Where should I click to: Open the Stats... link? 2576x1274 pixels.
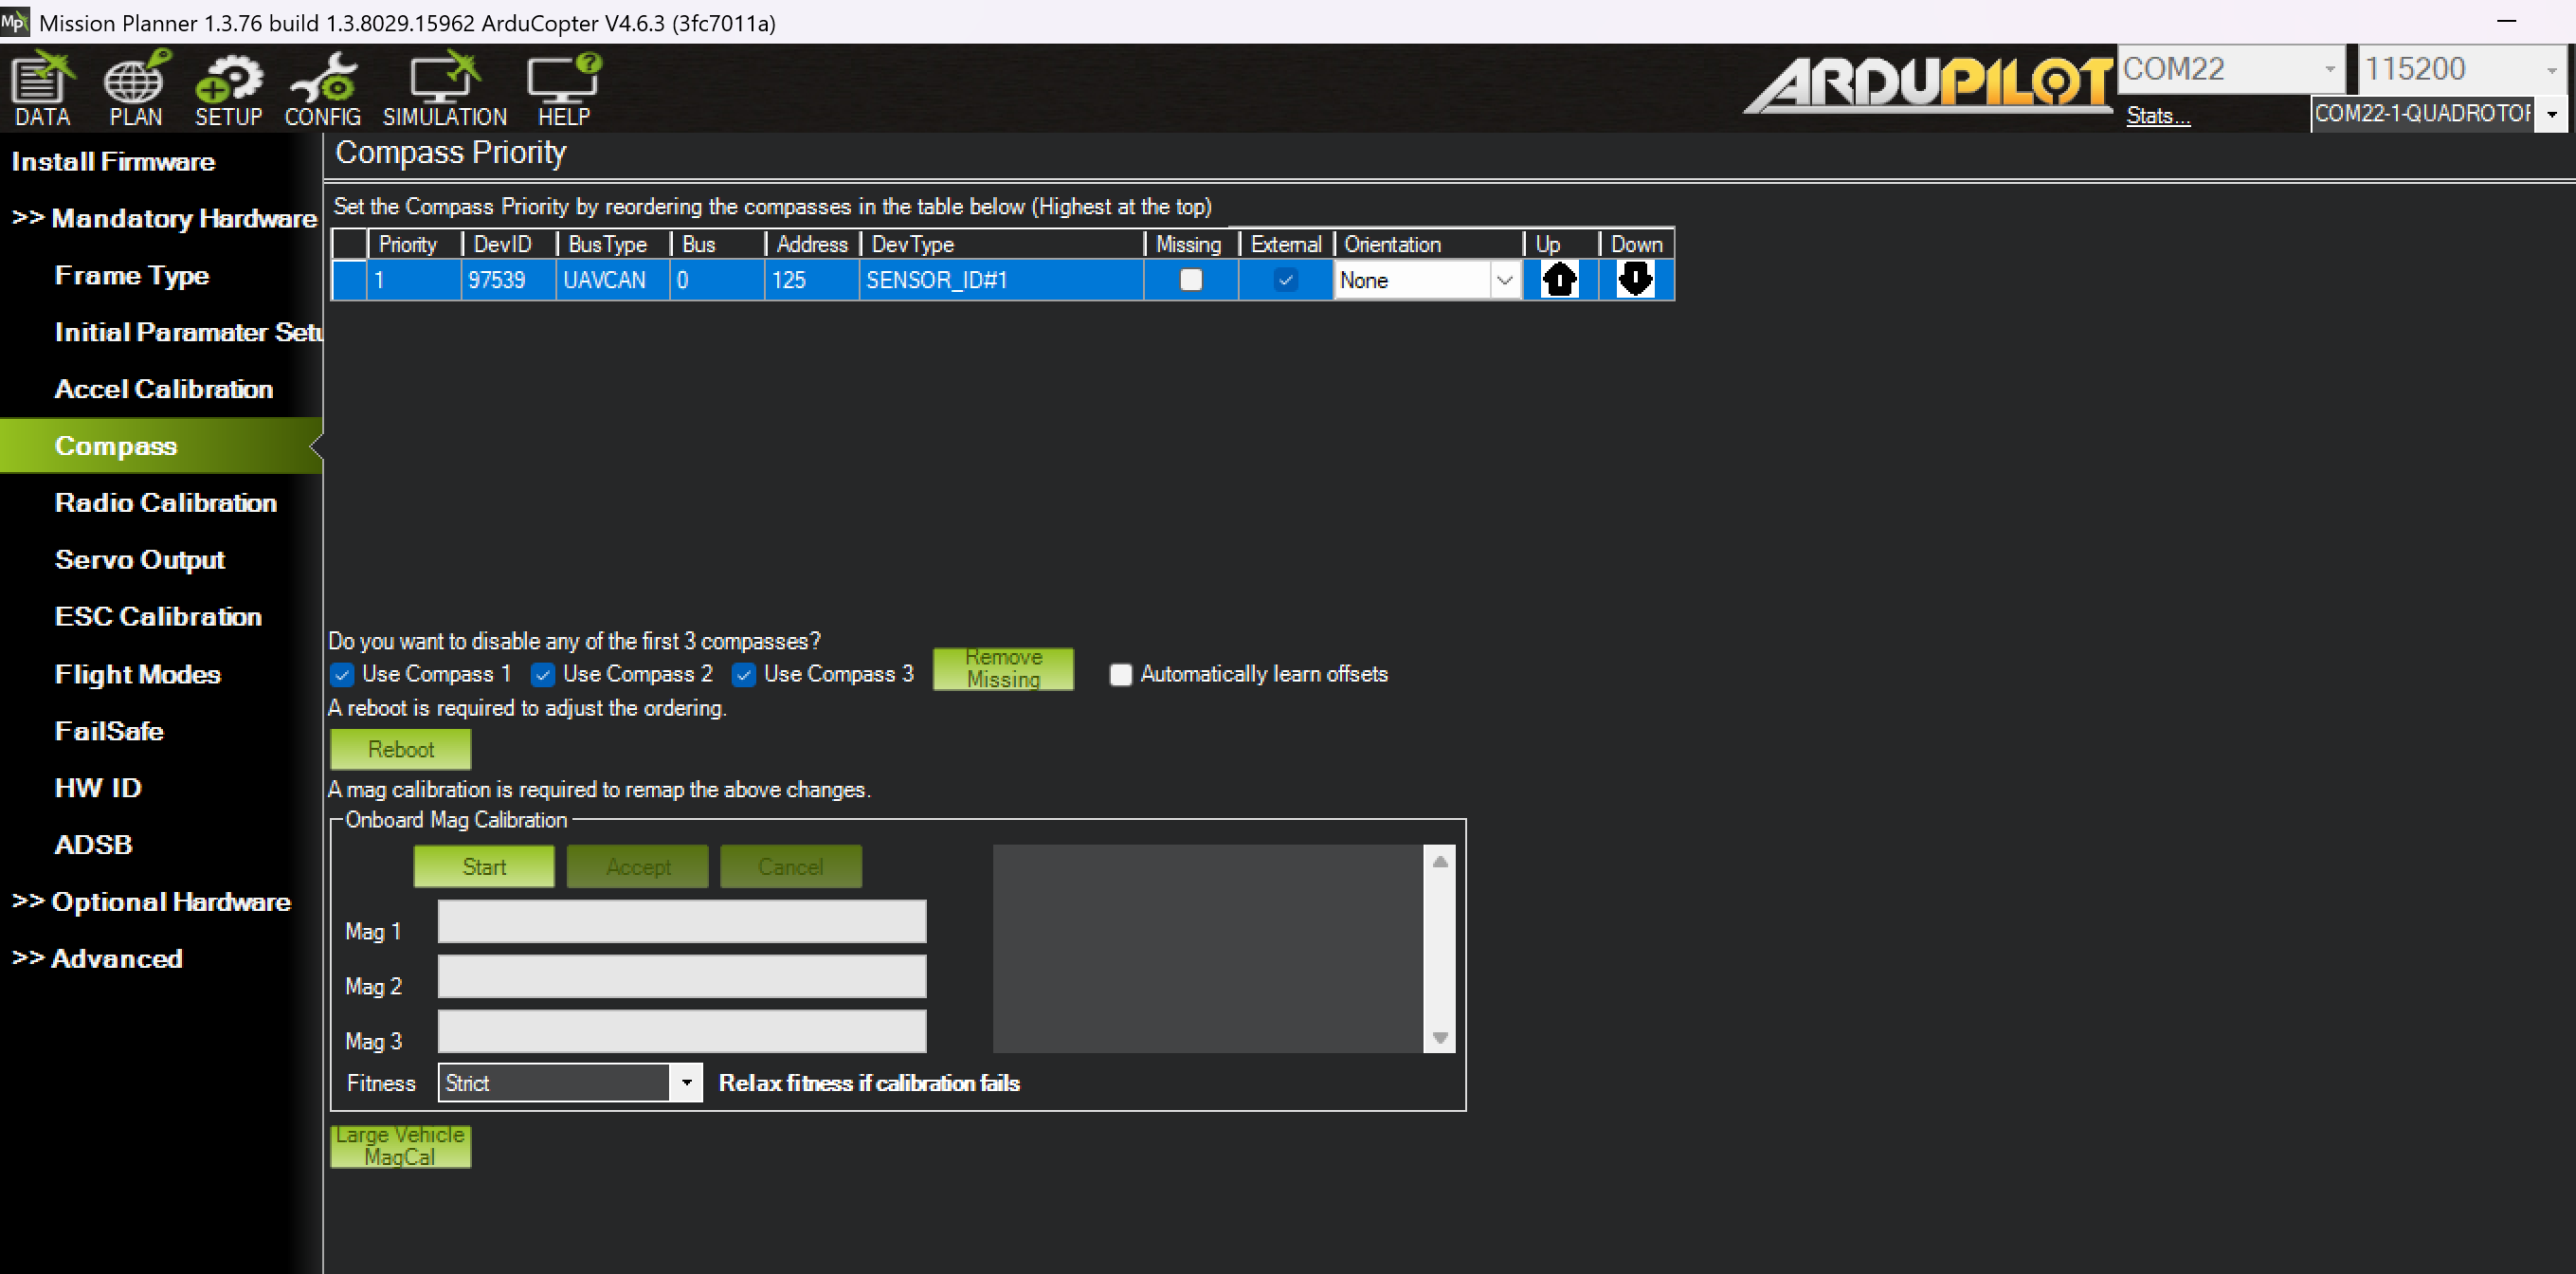2157,116
